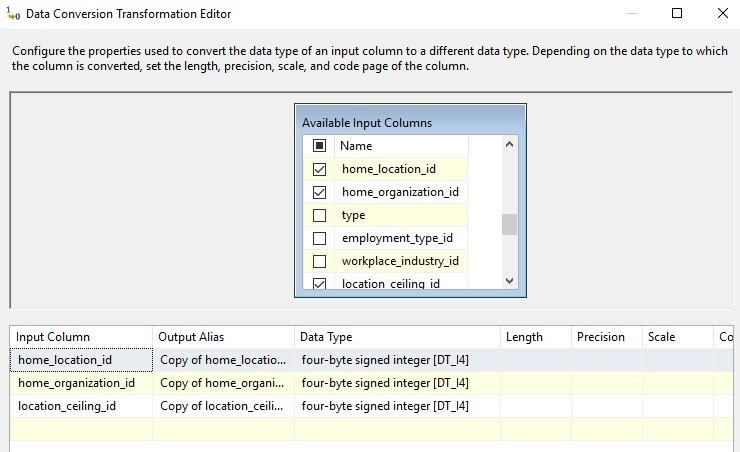
Task: Click the Output Alias column header
Action: pos(223,337)
